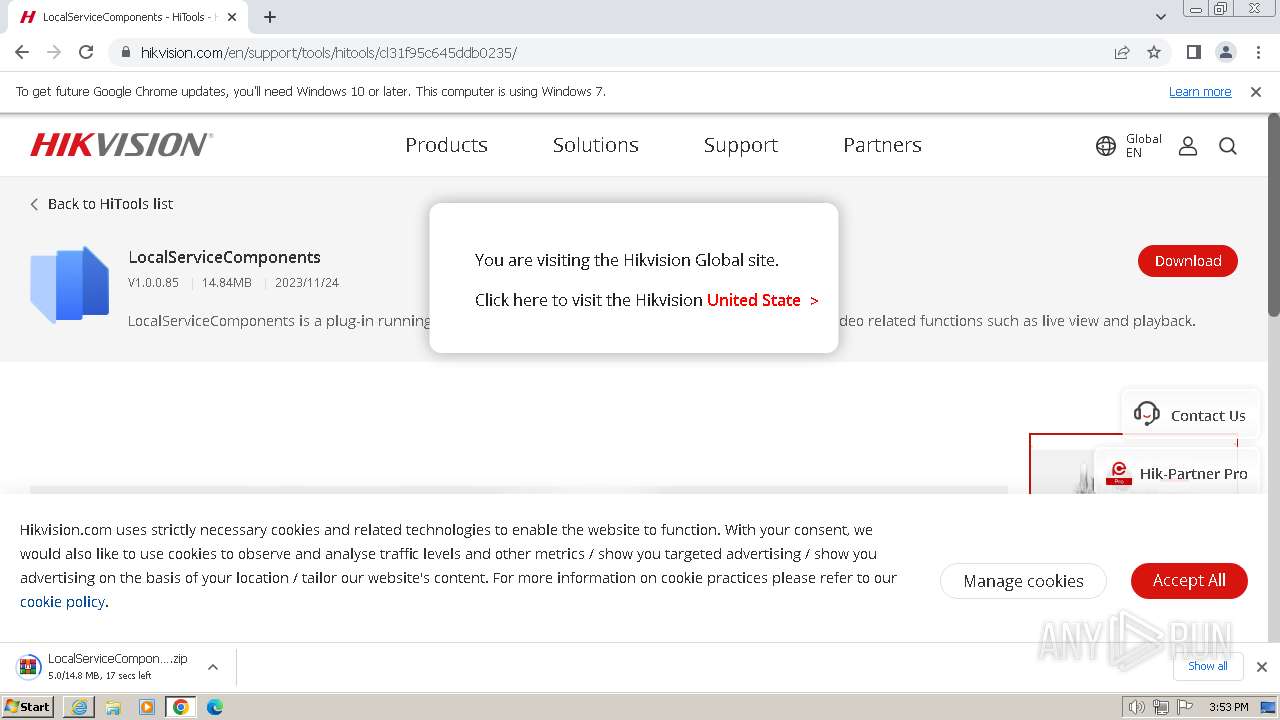Viewport: 1280px width, 720px height.
Task: Open the Windows Start menu
Action: pyautogui.click(x=28, y=707)
